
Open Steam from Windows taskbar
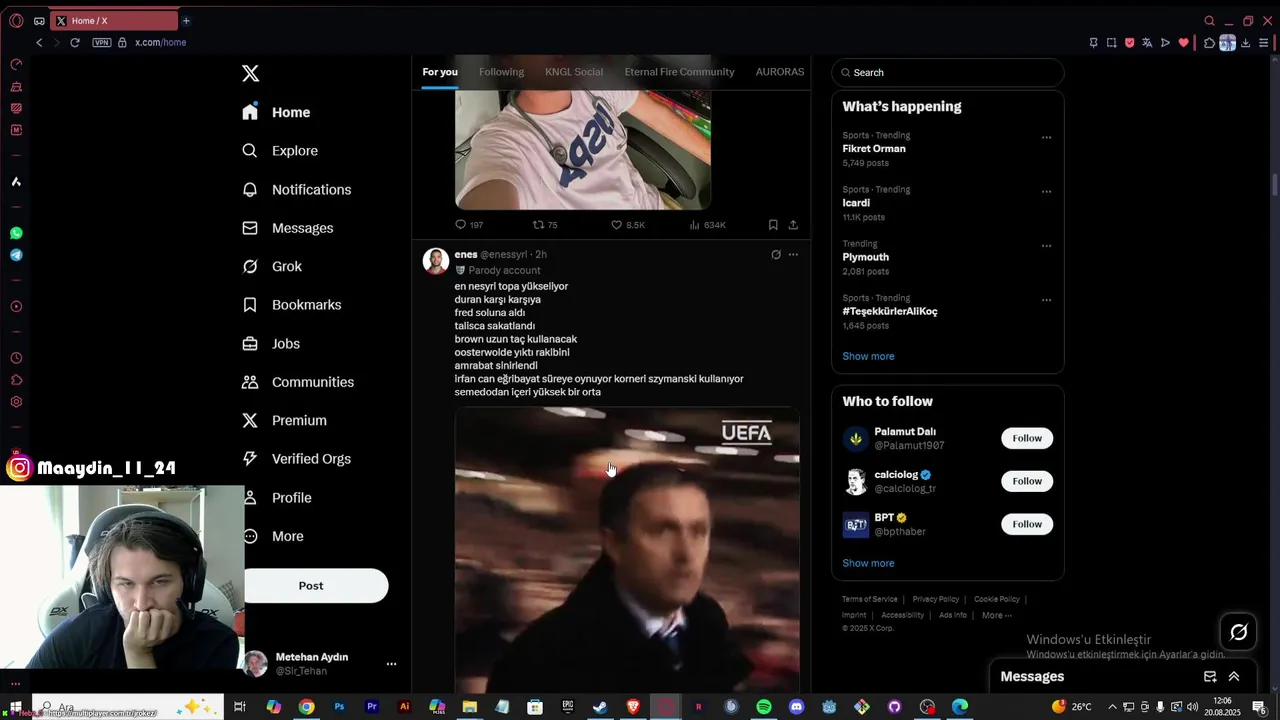click(600, 707)
